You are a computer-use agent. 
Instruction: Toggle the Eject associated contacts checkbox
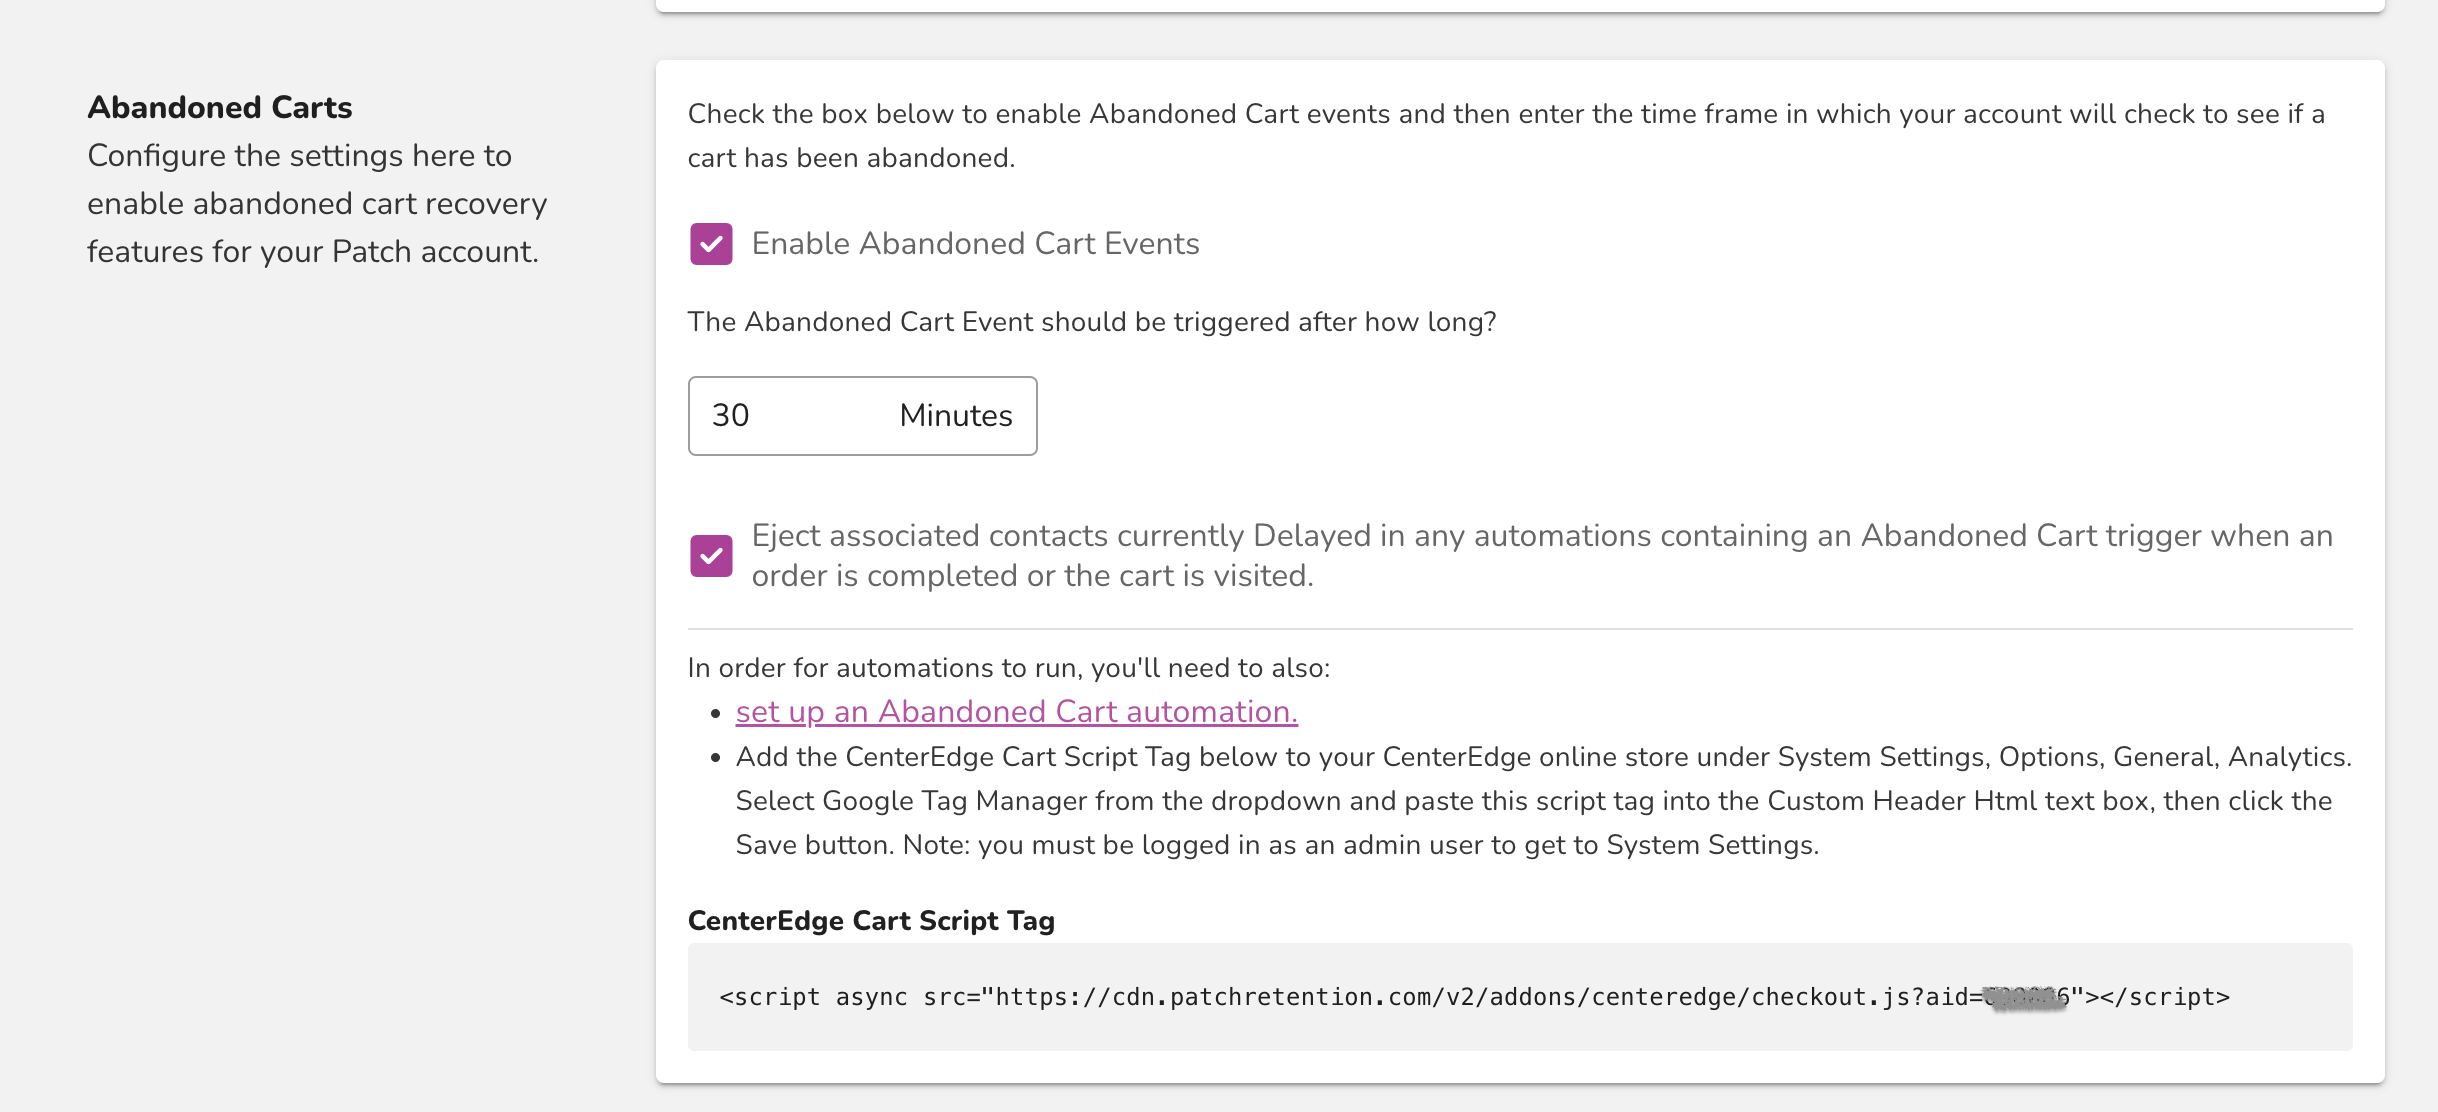[x=711, y=556]
